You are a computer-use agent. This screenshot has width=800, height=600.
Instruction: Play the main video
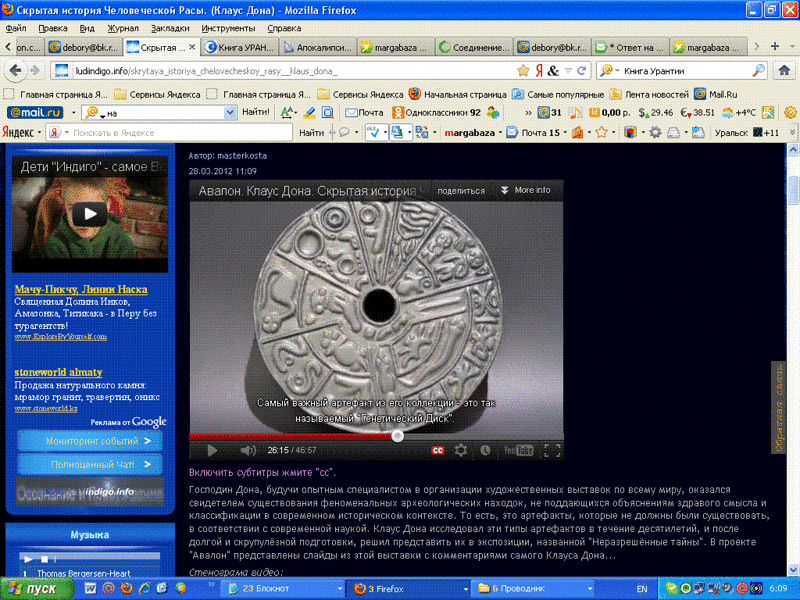(212, 450)
